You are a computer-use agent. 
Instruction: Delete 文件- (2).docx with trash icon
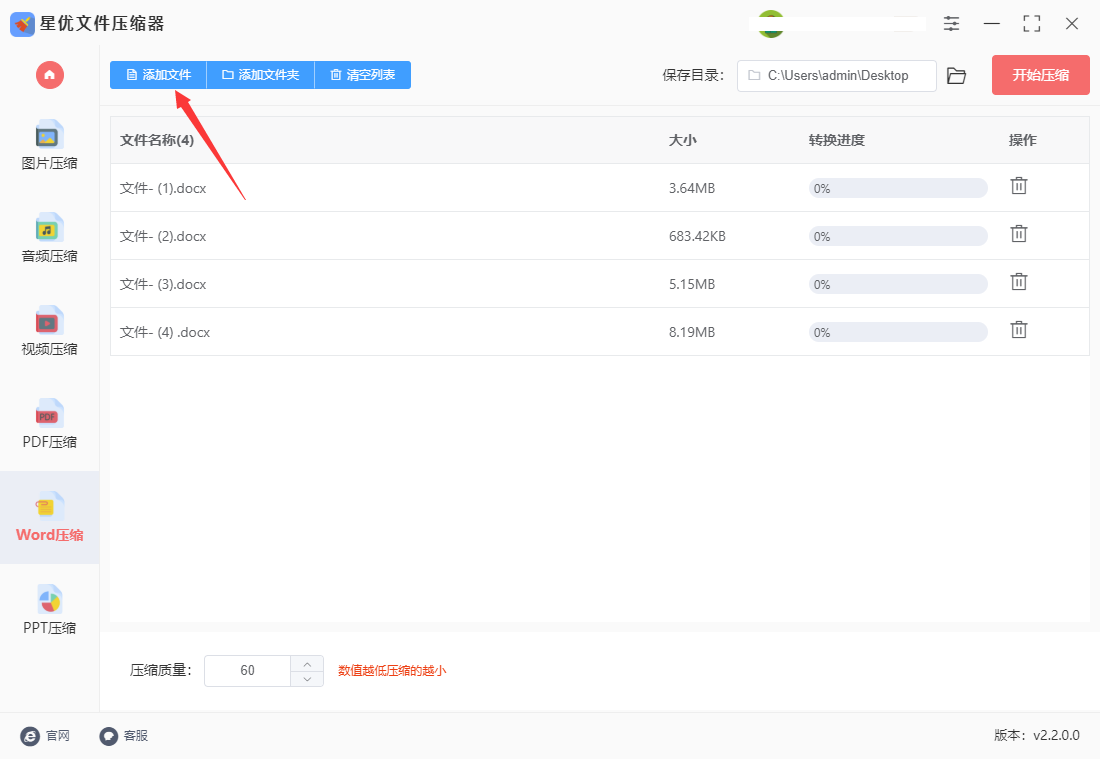click(1019, 234)
